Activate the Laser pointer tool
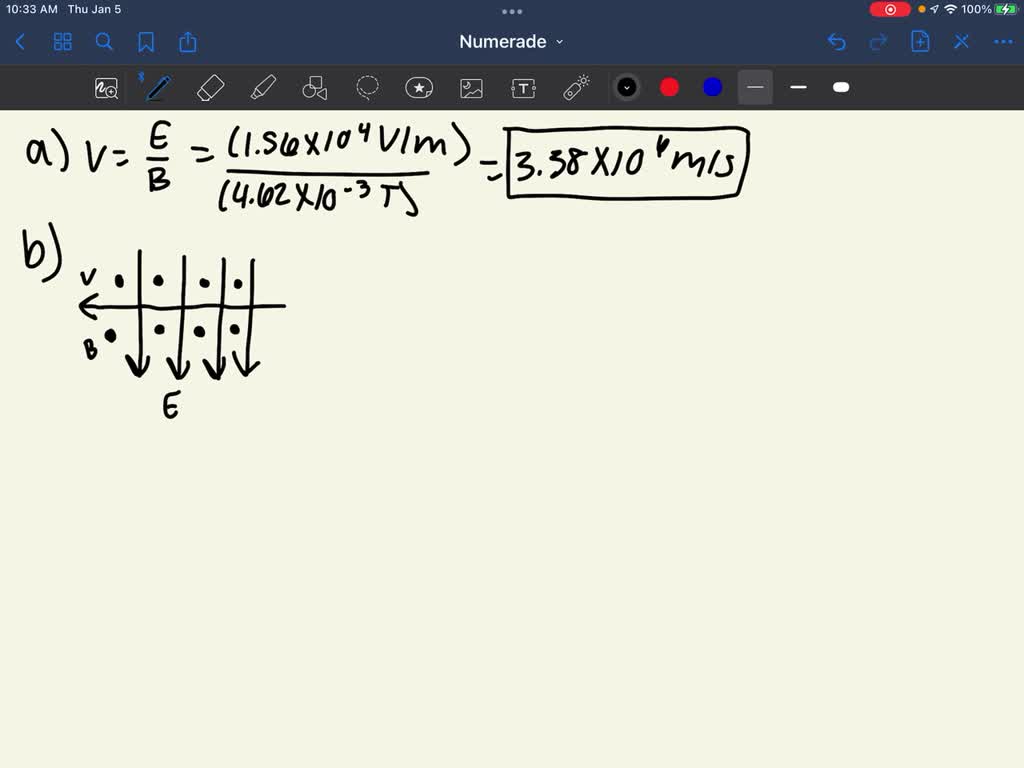 (x=578, y=87)
